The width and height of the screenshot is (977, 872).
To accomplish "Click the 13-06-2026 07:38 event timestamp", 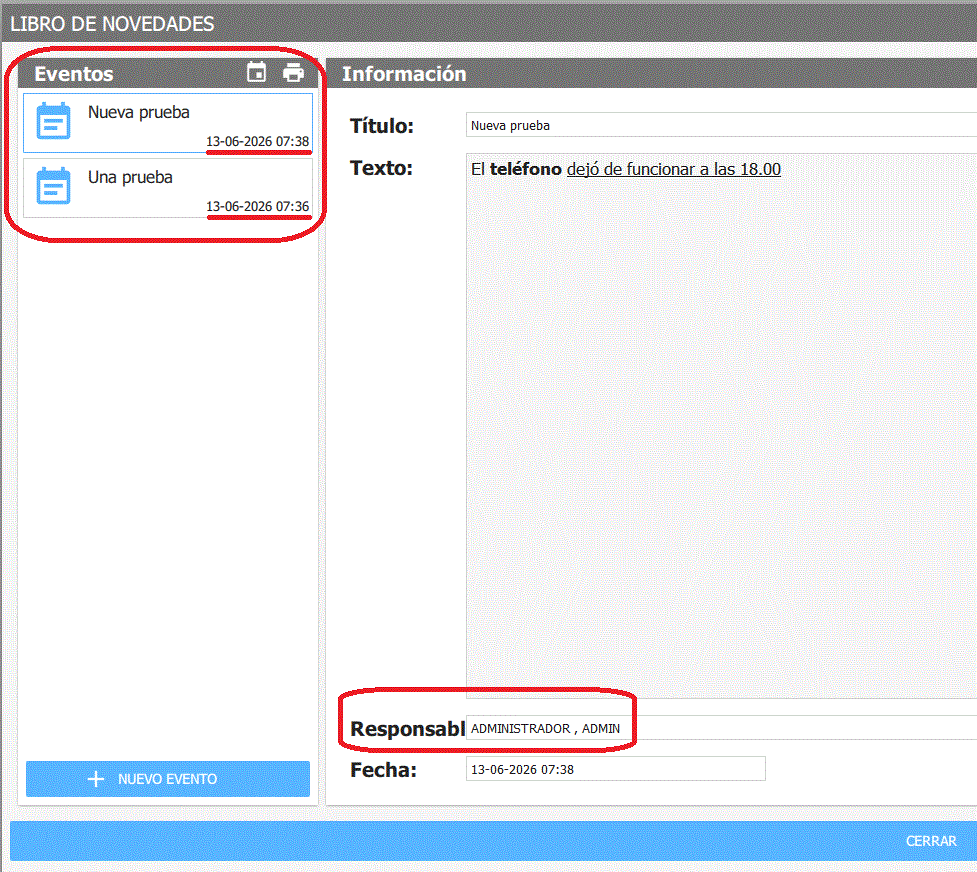I will click(x=257, y=141).
